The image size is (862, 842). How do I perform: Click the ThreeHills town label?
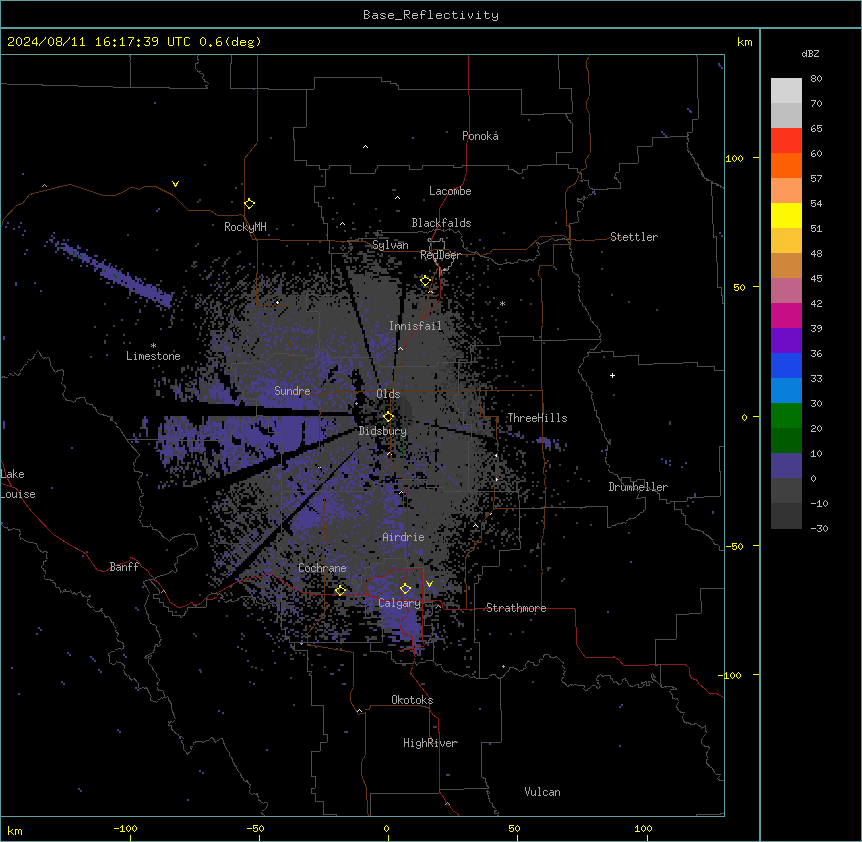(x=537, y=418)
